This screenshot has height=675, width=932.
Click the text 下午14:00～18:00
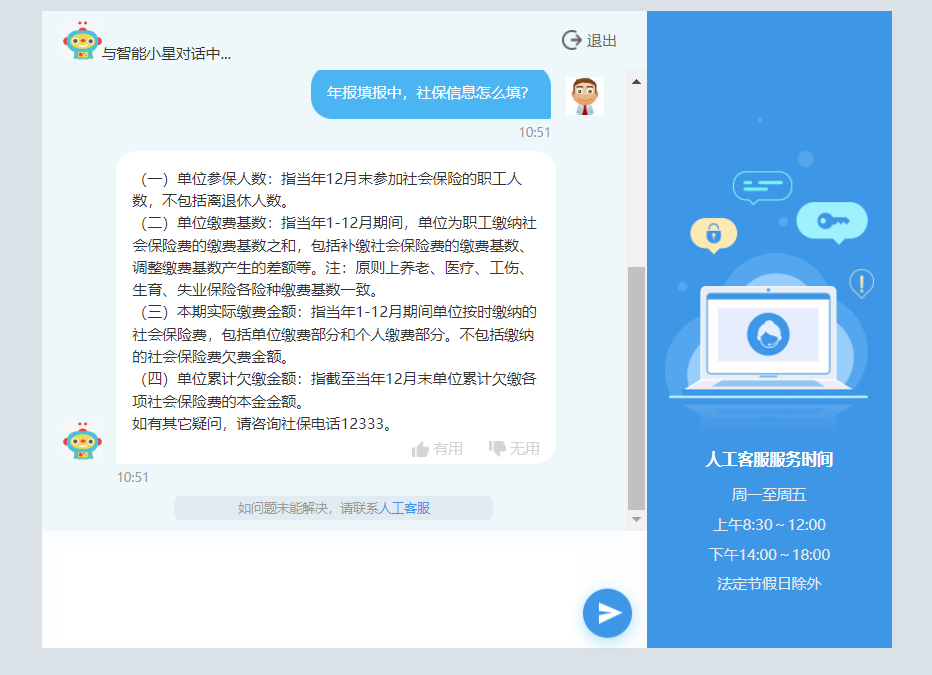click(769, 554)
